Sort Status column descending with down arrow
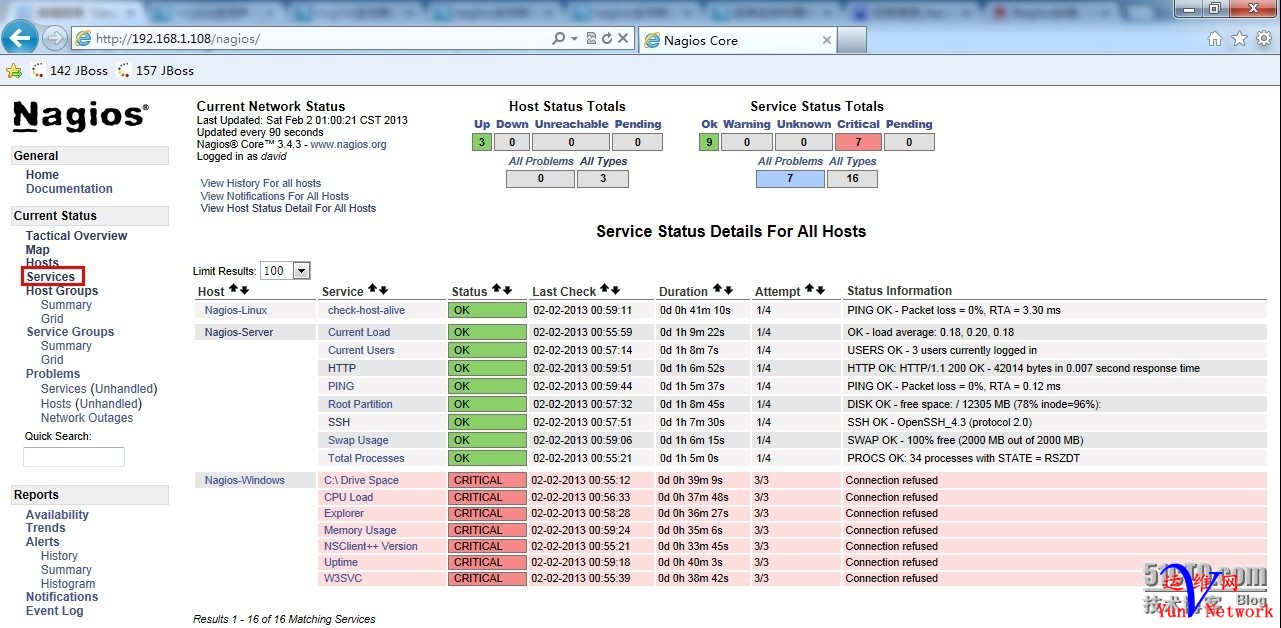This screenshot has width=1281, height=628. pos(507,290)
